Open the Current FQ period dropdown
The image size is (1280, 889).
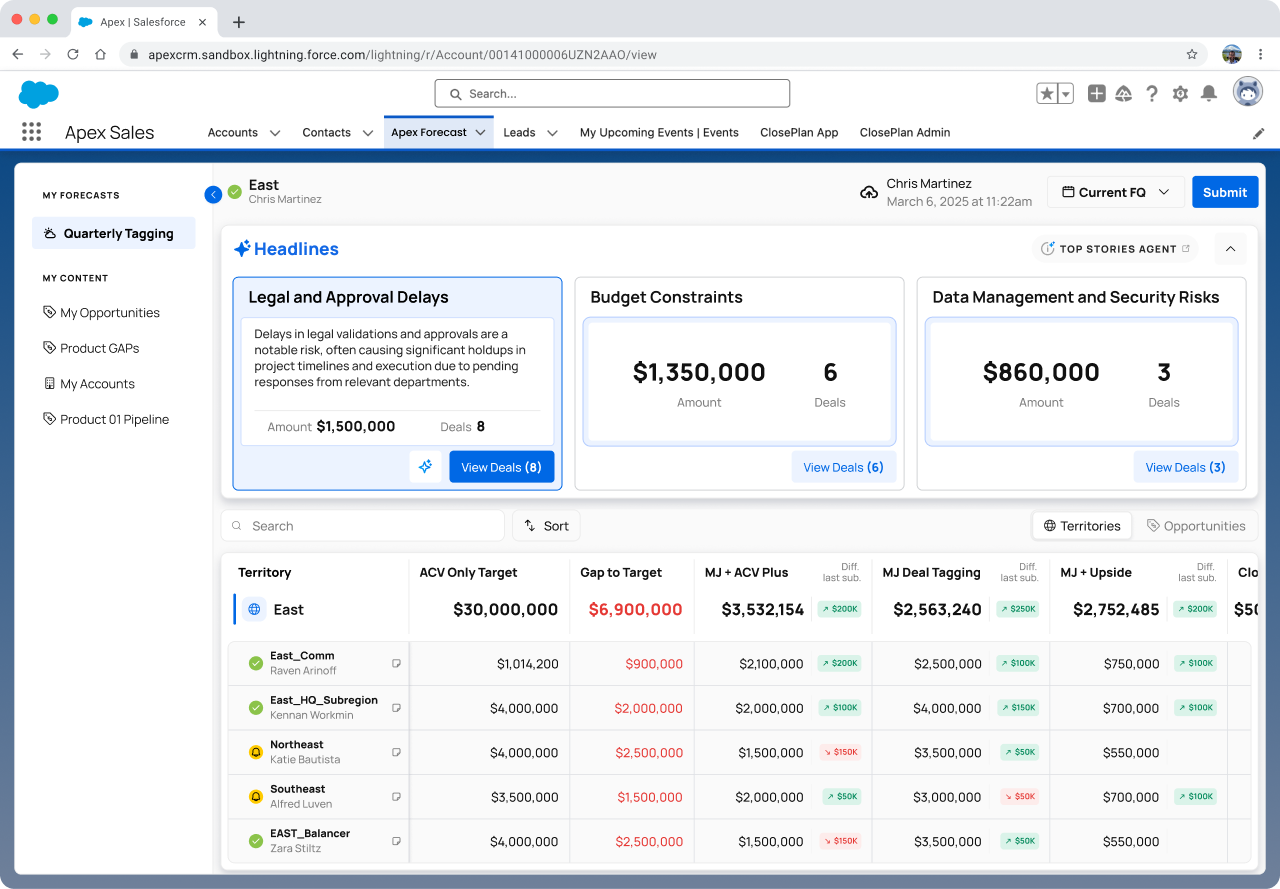pos(1116,192)
